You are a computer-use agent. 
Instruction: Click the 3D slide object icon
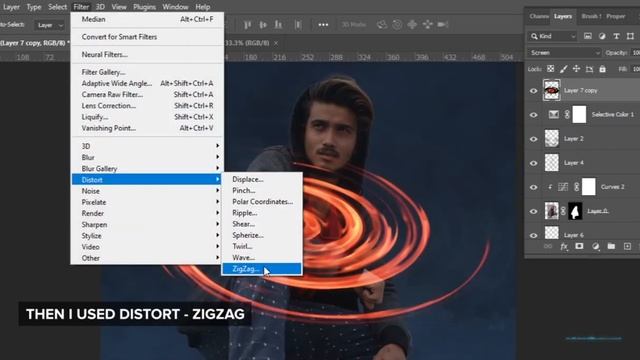pos(427,25)
